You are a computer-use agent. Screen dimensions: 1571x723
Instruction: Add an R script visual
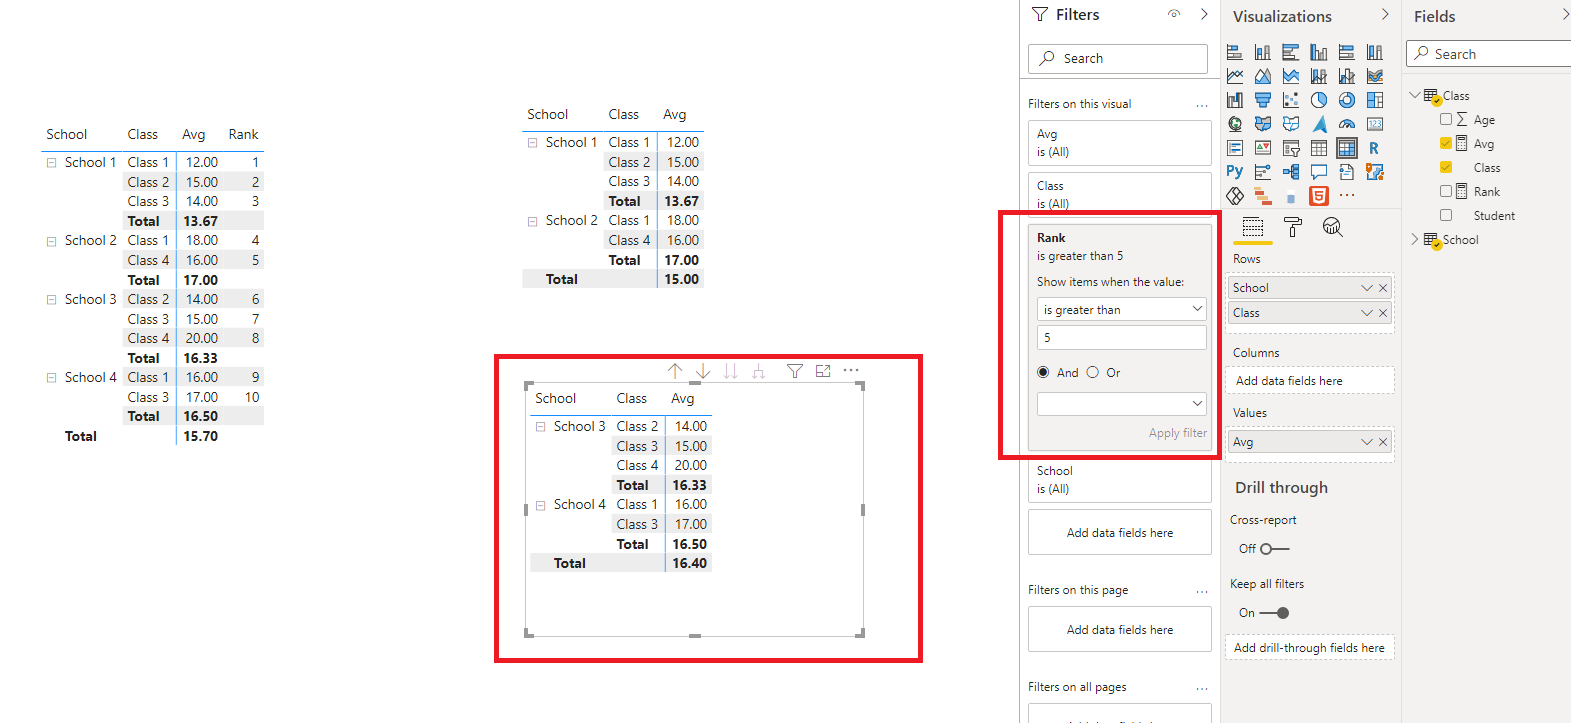pos(1375,148)
